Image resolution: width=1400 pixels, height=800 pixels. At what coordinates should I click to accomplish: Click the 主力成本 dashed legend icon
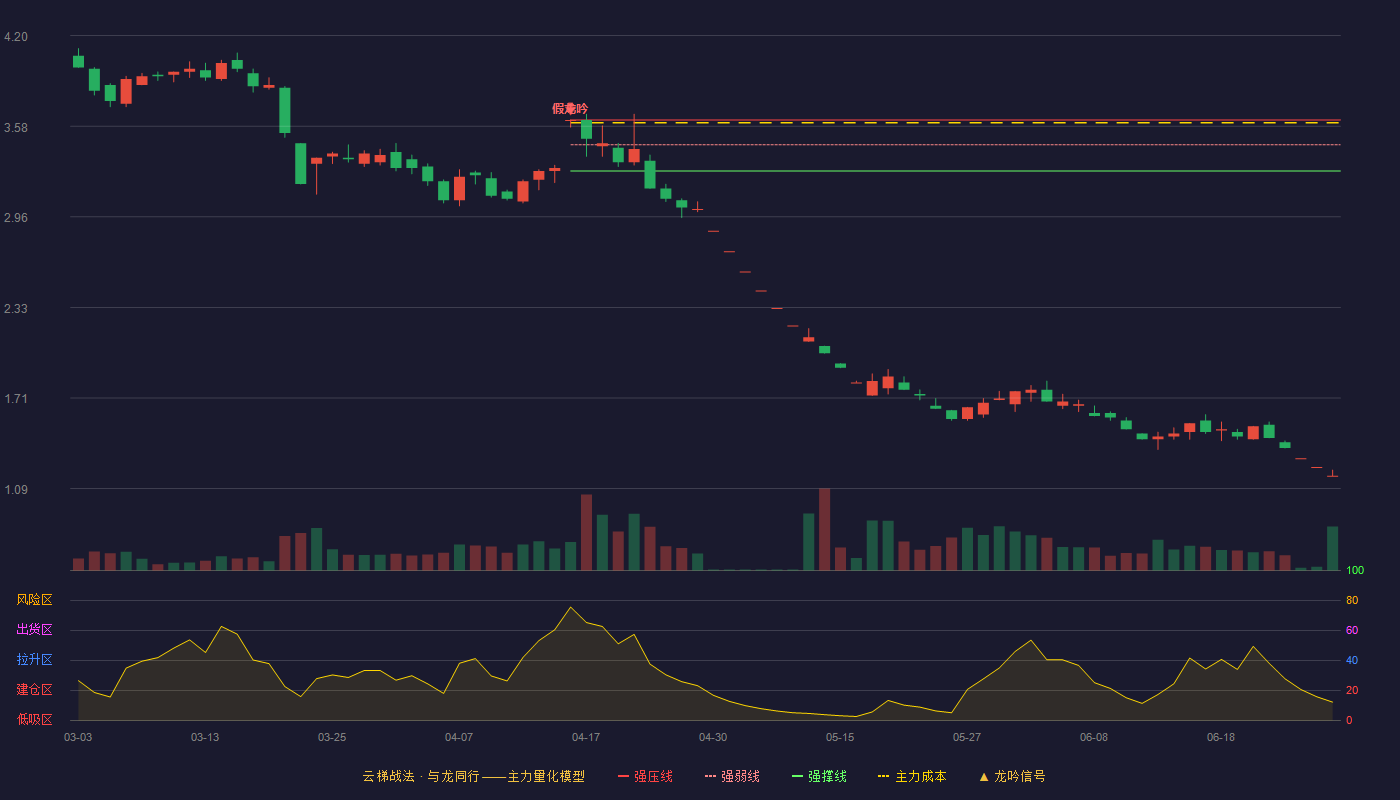pos(883,776)
